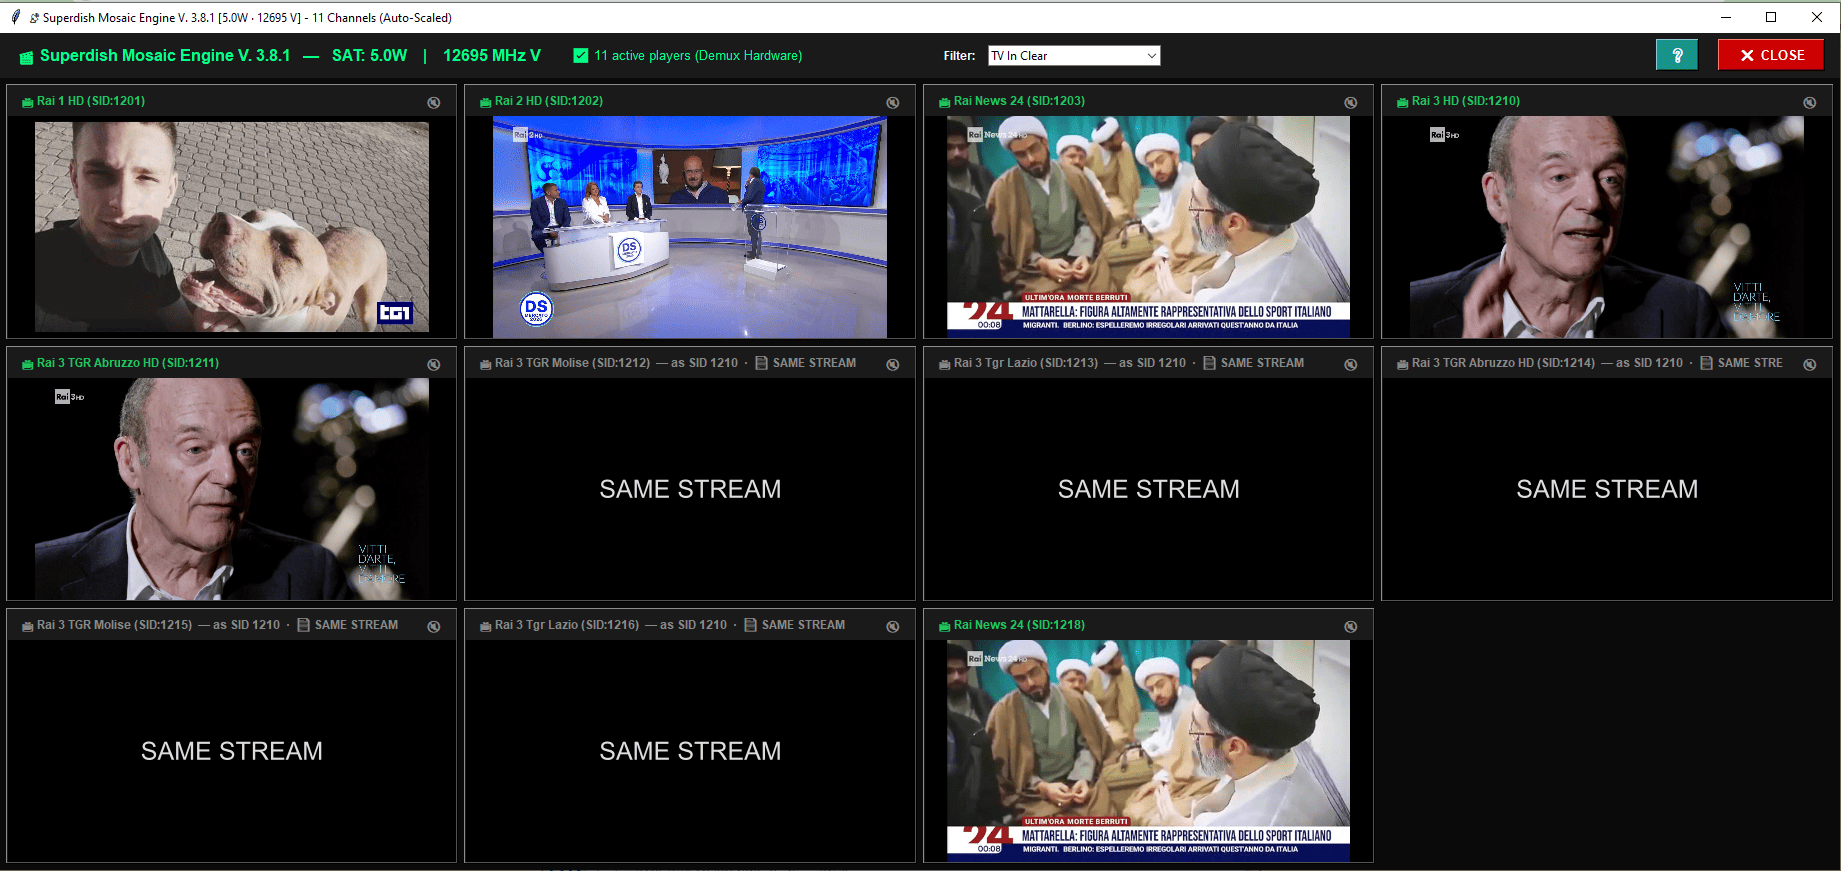Toggle the active players checkbox
1841x871 pixels.
pos(581,56)
